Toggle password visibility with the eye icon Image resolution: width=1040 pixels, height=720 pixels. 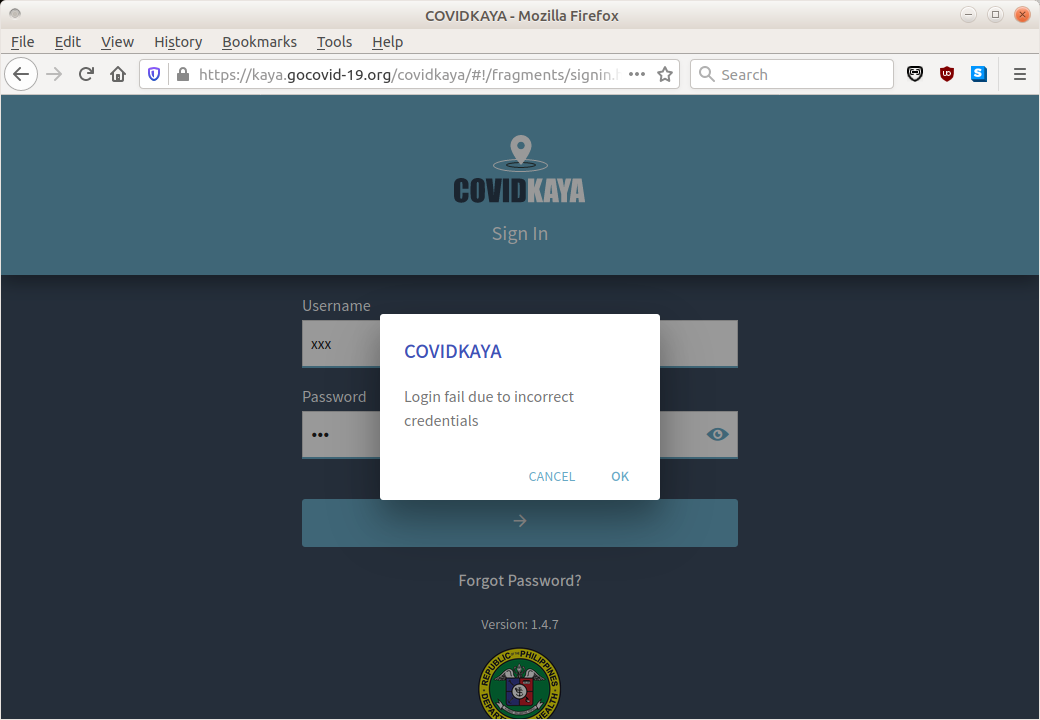pyautogui.click(x=718, y=434)
